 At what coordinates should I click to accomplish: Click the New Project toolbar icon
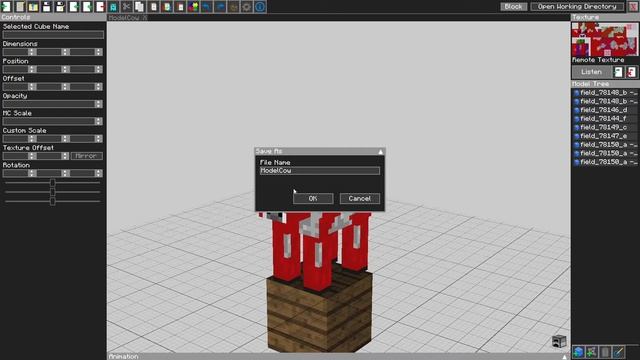click(6, 7)
